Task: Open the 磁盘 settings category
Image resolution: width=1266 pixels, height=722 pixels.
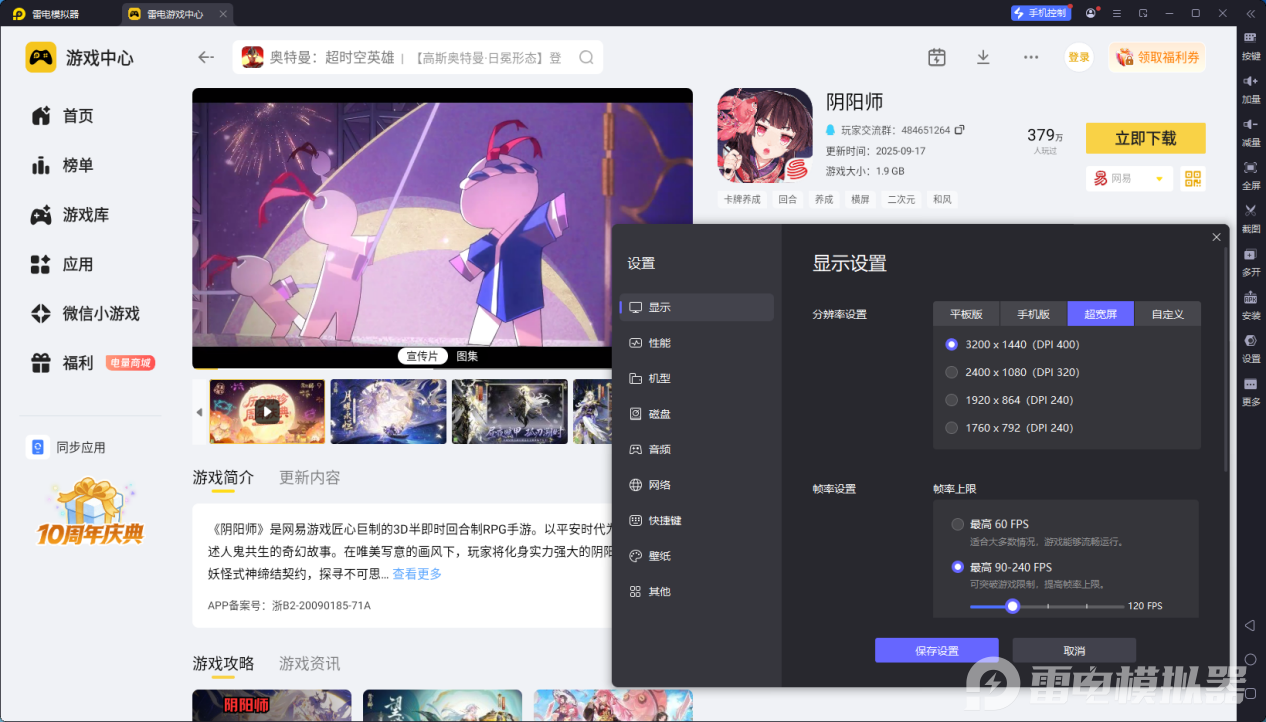Action: coord(697,414)
